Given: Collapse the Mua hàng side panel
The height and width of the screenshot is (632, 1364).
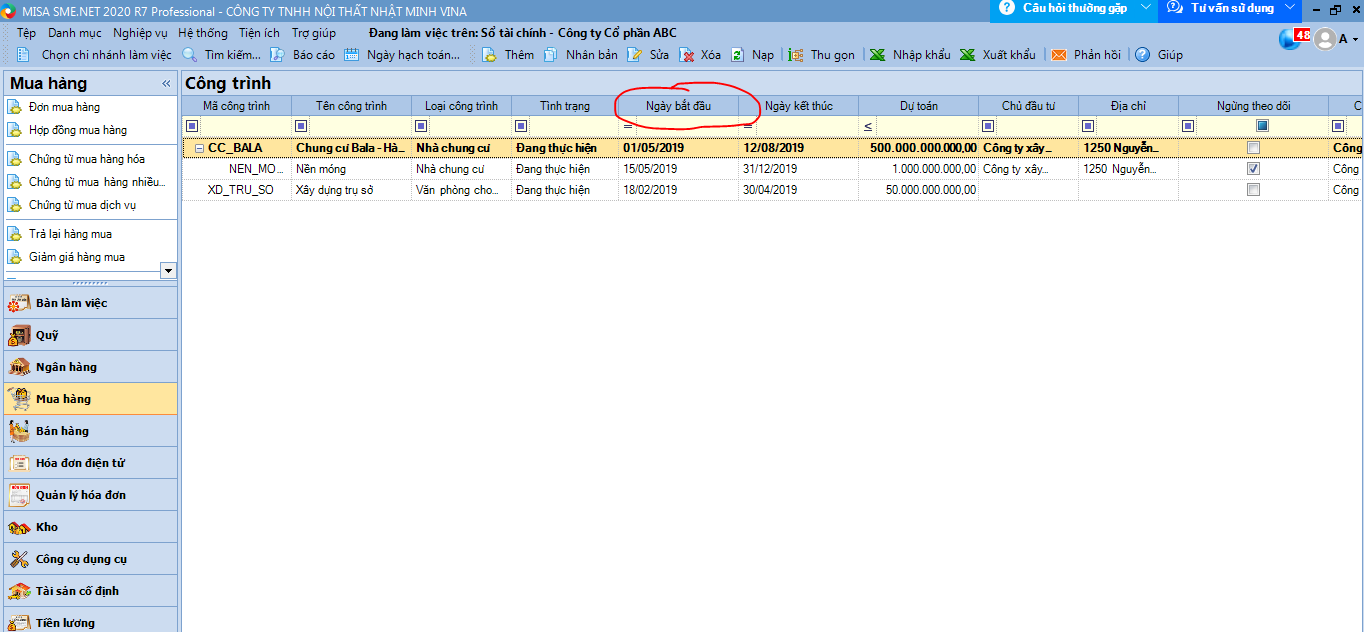Looking at the screenshot, I should point(166,84).
